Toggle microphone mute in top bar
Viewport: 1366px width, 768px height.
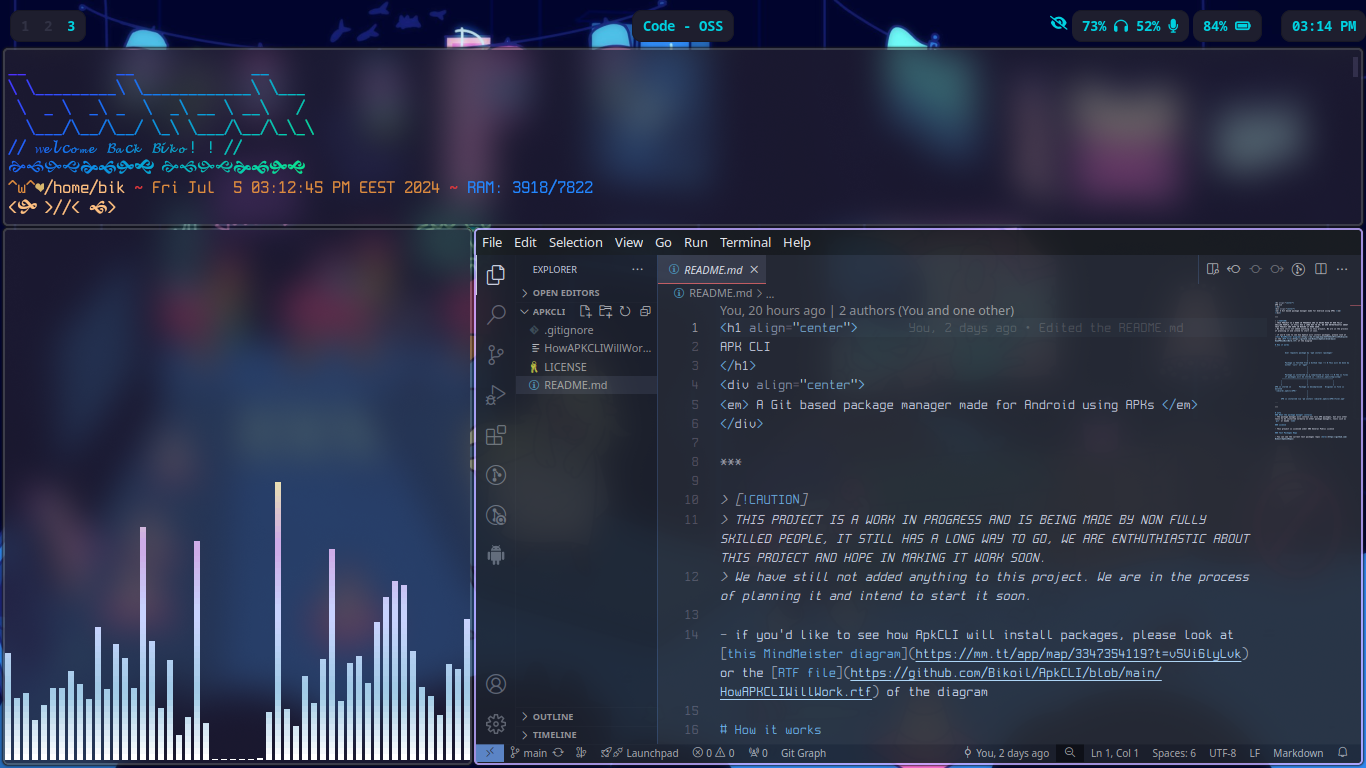click(x=1172, y=26)
